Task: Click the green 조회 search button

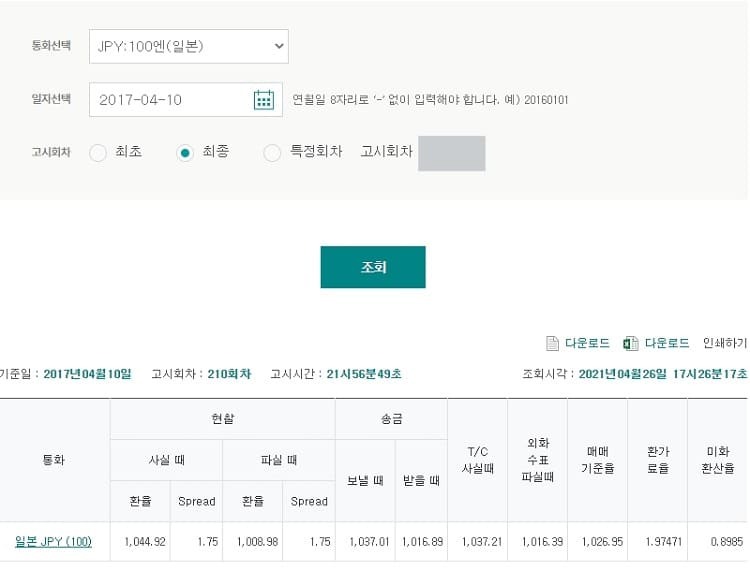Action: tap(373, 267)
